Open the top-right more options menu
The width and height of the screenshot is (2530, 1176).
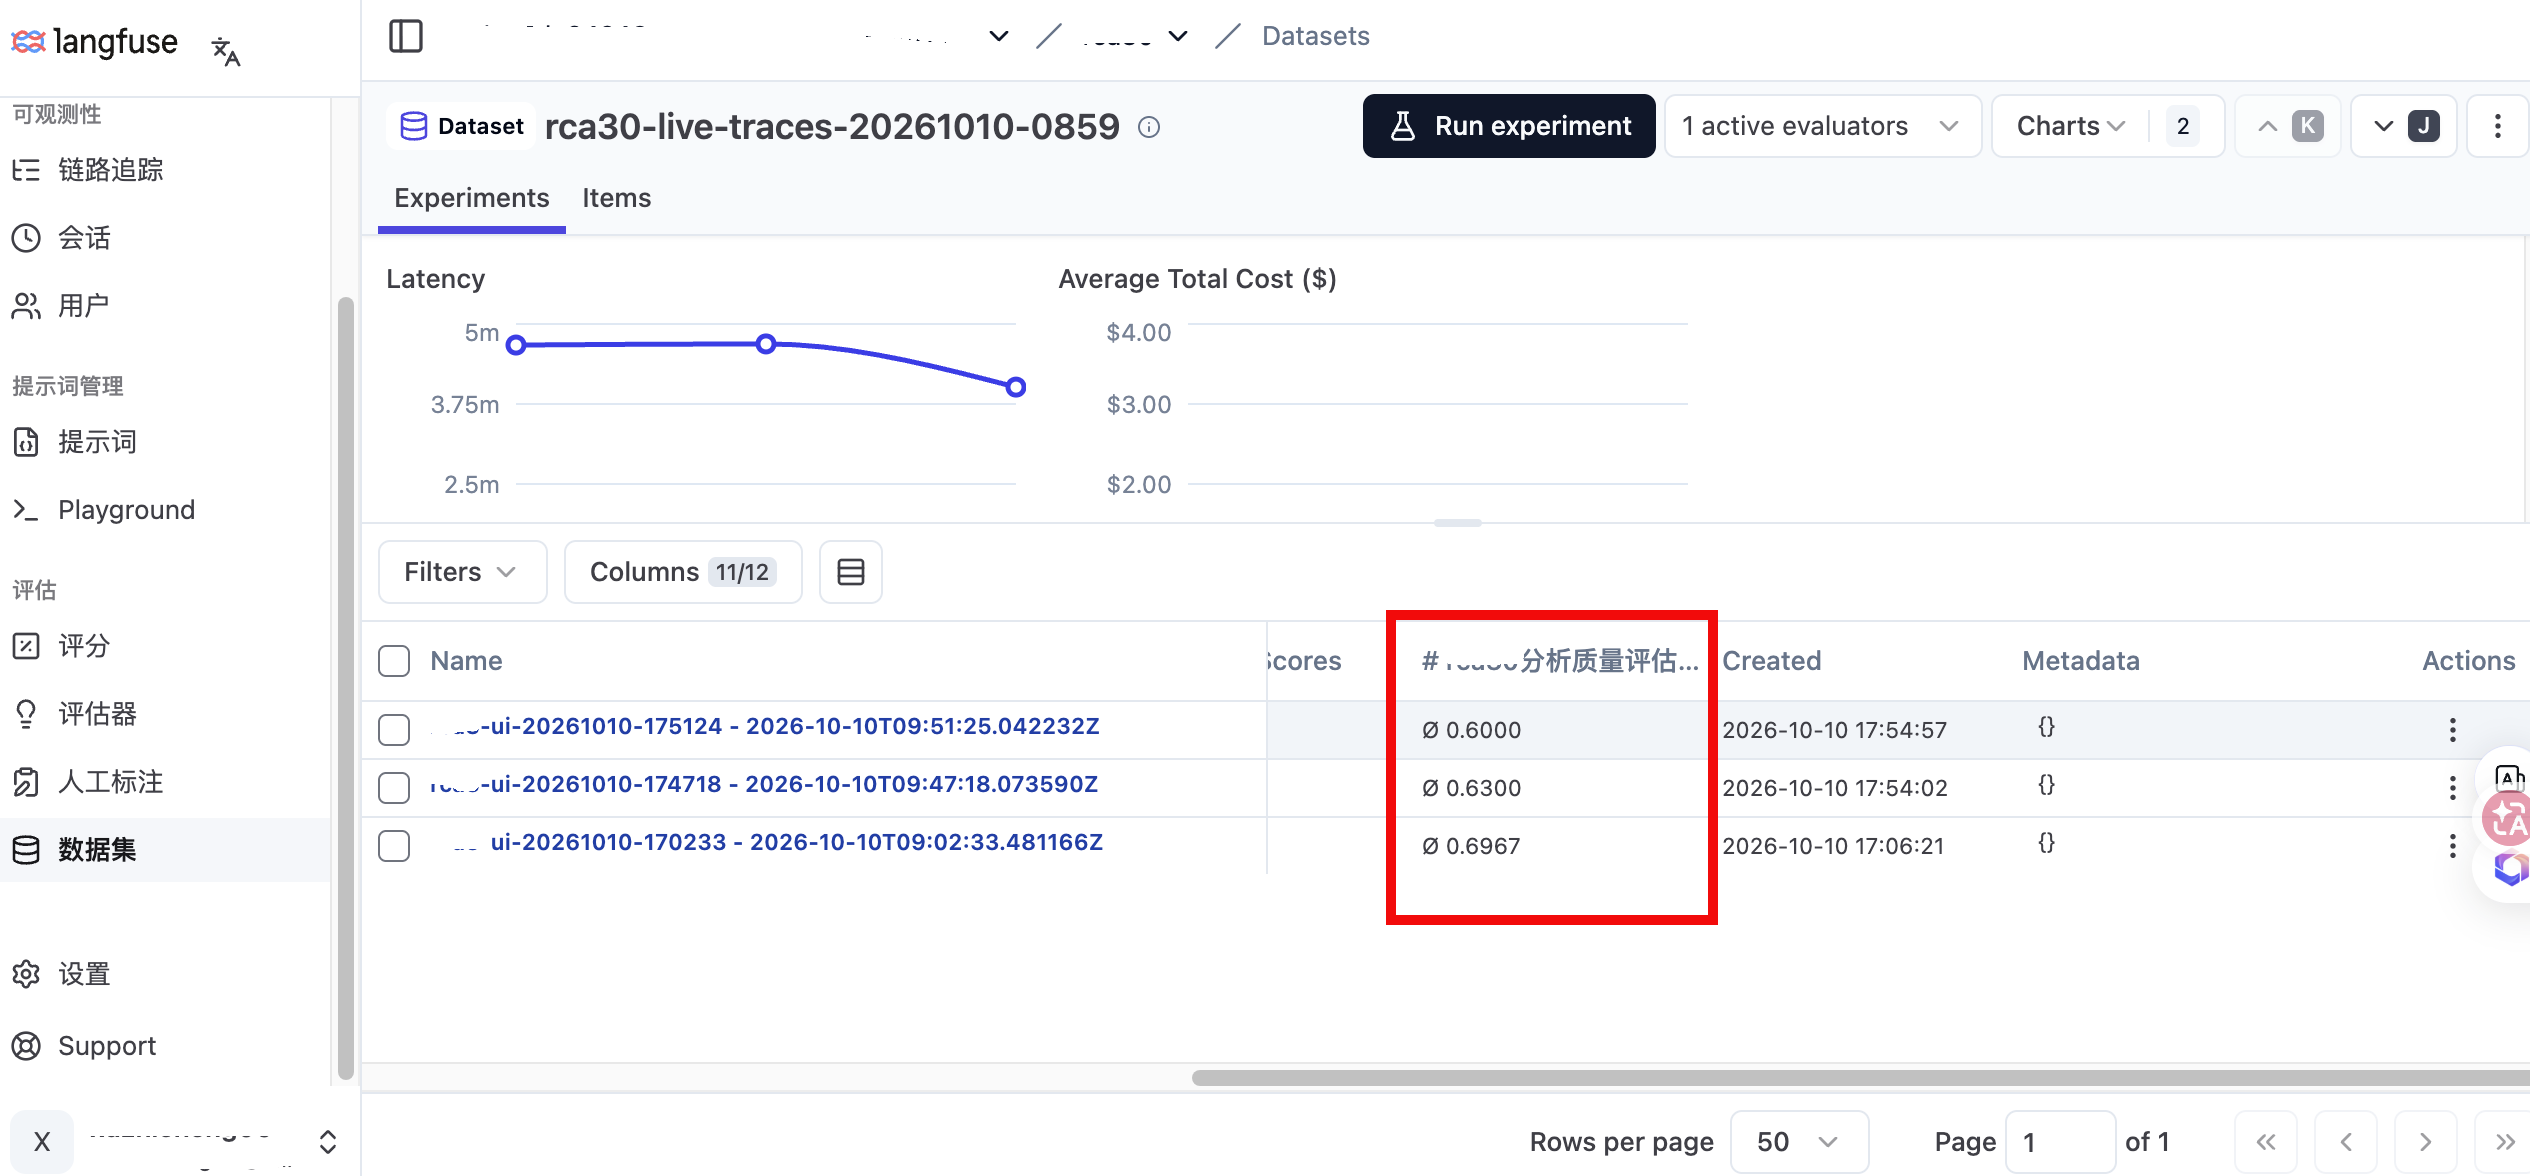point(2497,126)
